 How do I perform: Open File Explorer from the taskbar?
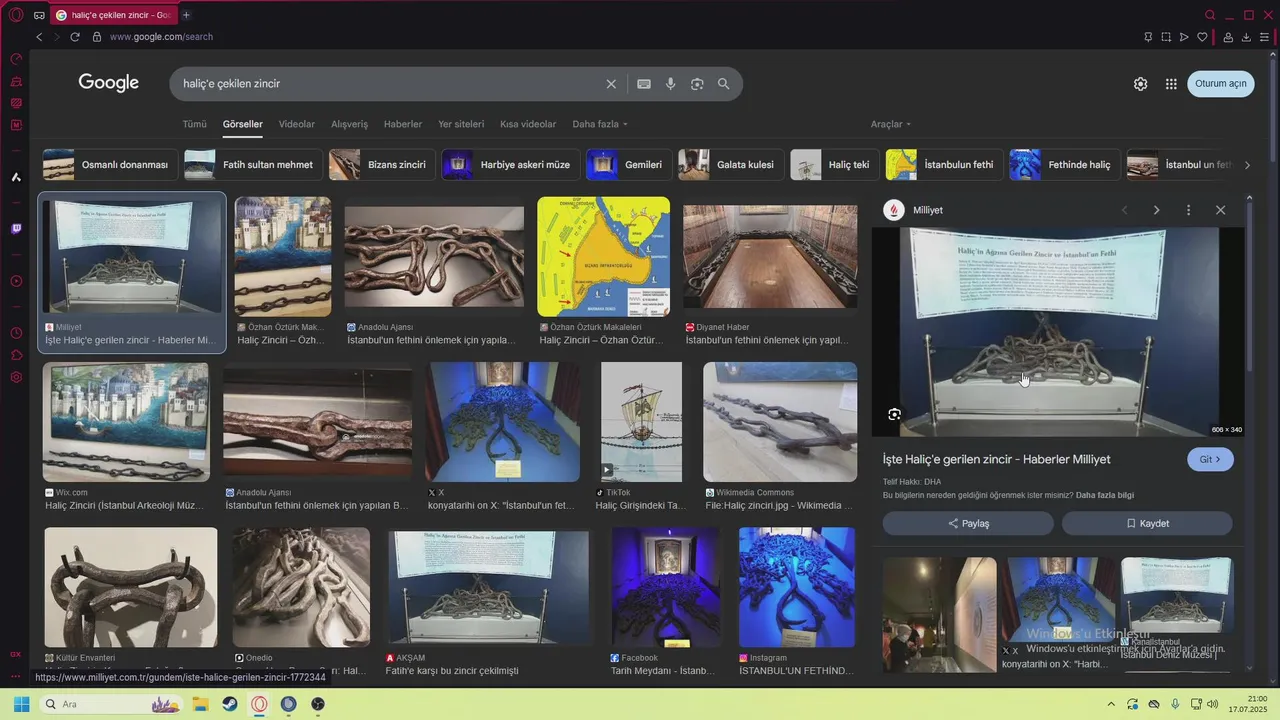coord(200,704)
